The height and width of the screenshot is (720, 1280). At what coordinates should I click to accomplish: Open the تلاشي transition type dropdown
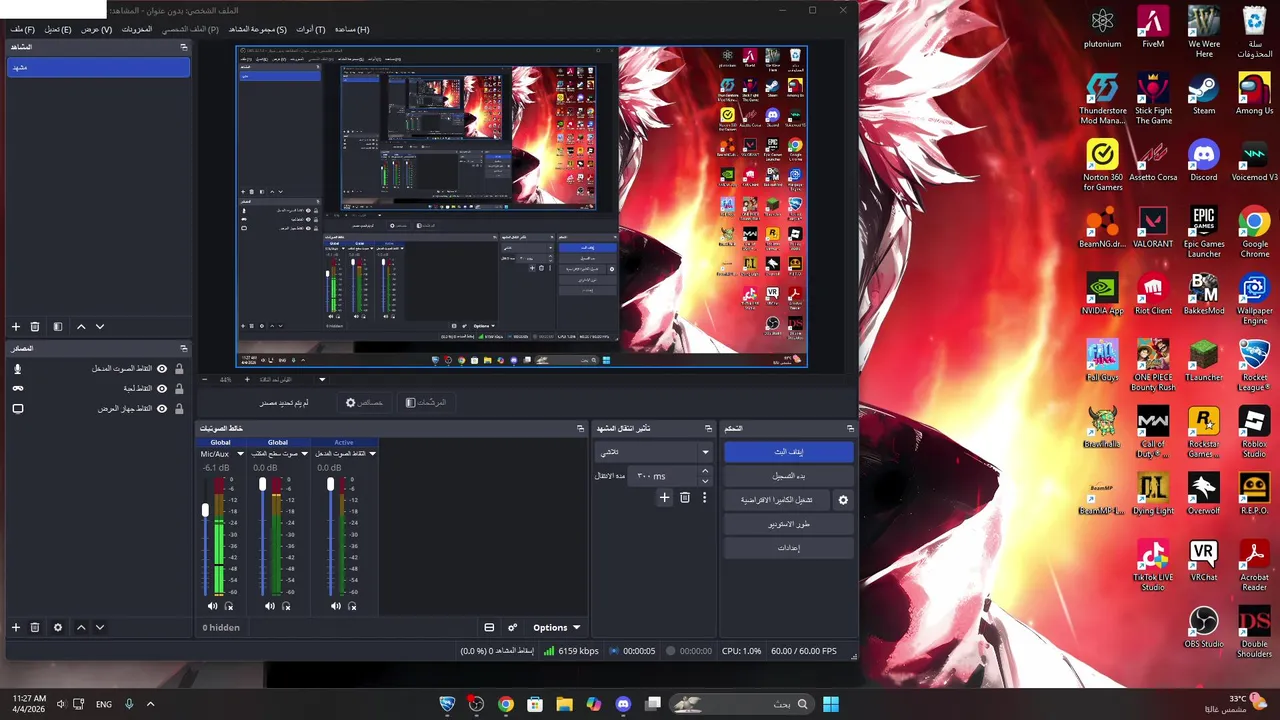click(x=653, y=452)
